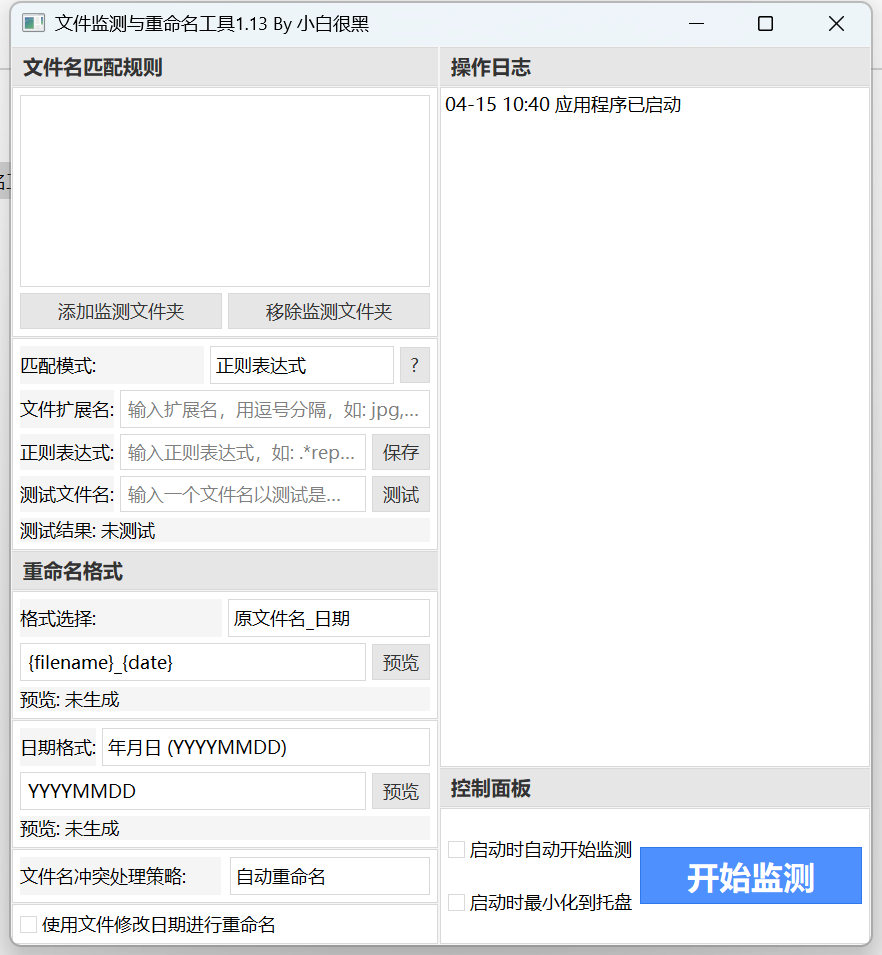882x955 pixels.
Task: Click the ? help button beside 匹配模式
Action: click(x=415, y=365)
